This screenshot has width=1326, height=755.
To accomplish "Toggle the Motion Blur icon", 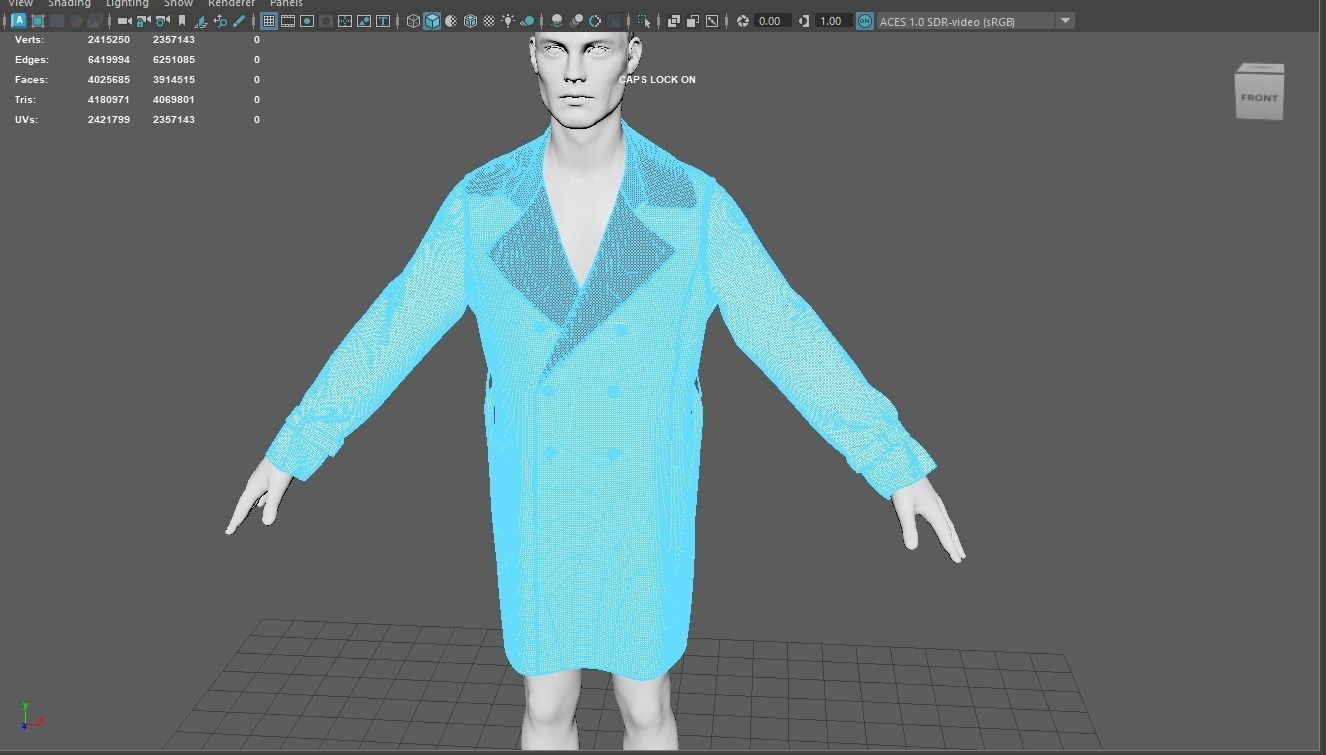I will click(x=576, y=21).
